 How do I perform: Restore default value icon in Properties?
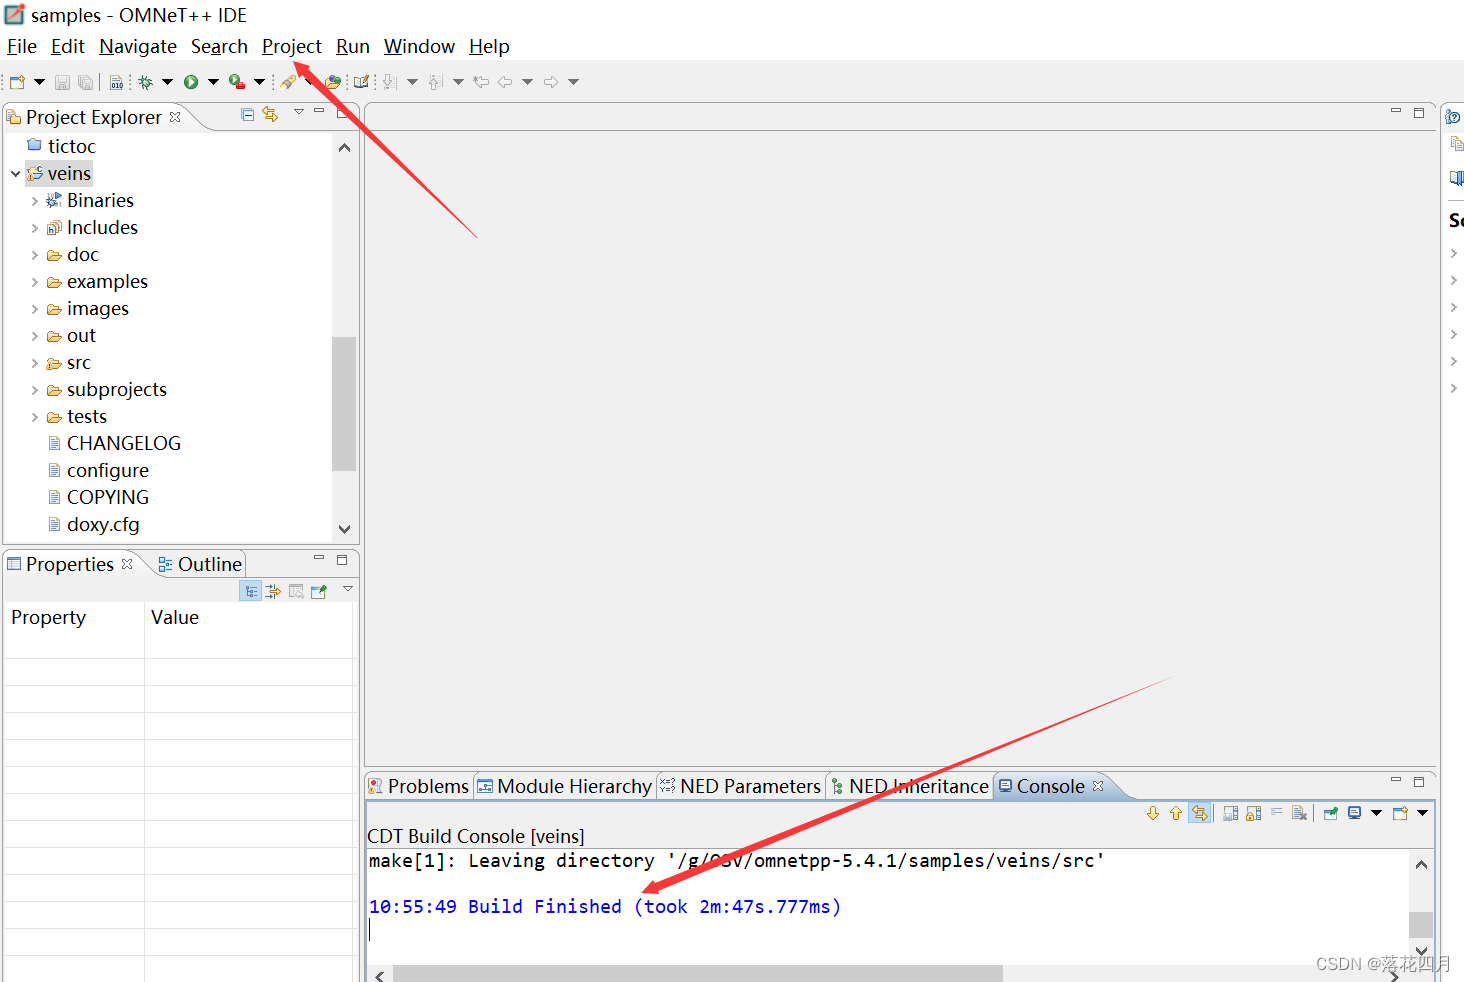click(x=296, y=591)
